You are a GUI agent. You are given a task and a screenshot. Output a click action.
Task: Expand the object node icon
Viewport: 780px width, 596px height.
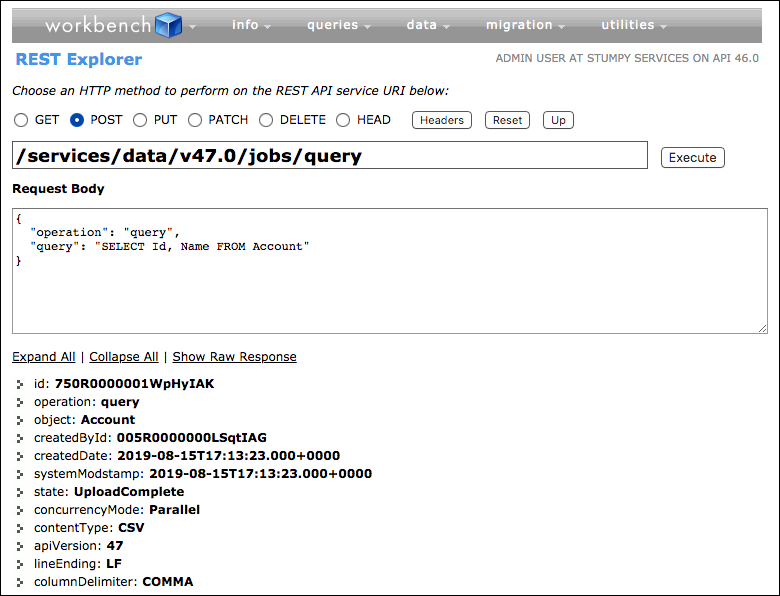20,420
